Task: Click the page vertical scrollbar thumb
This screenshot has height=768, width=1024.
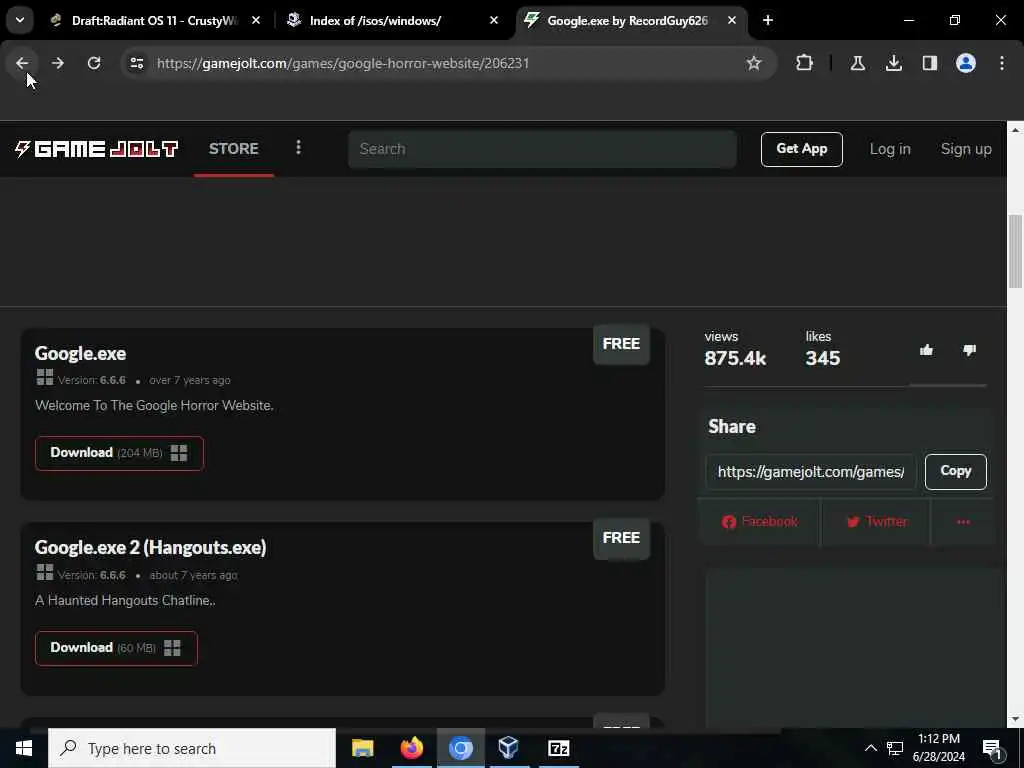Action: click(1015, 251)
